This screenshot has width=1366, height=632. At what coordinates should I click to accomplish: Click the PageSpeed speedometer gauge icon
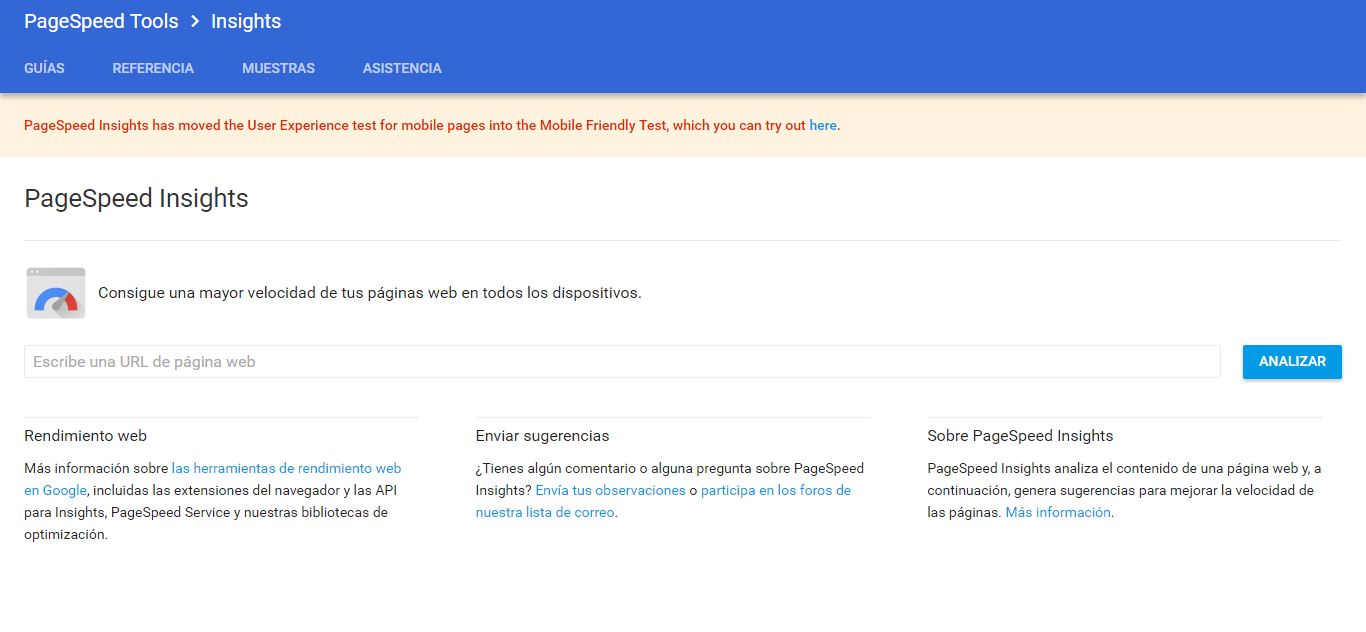pos(56,293)
